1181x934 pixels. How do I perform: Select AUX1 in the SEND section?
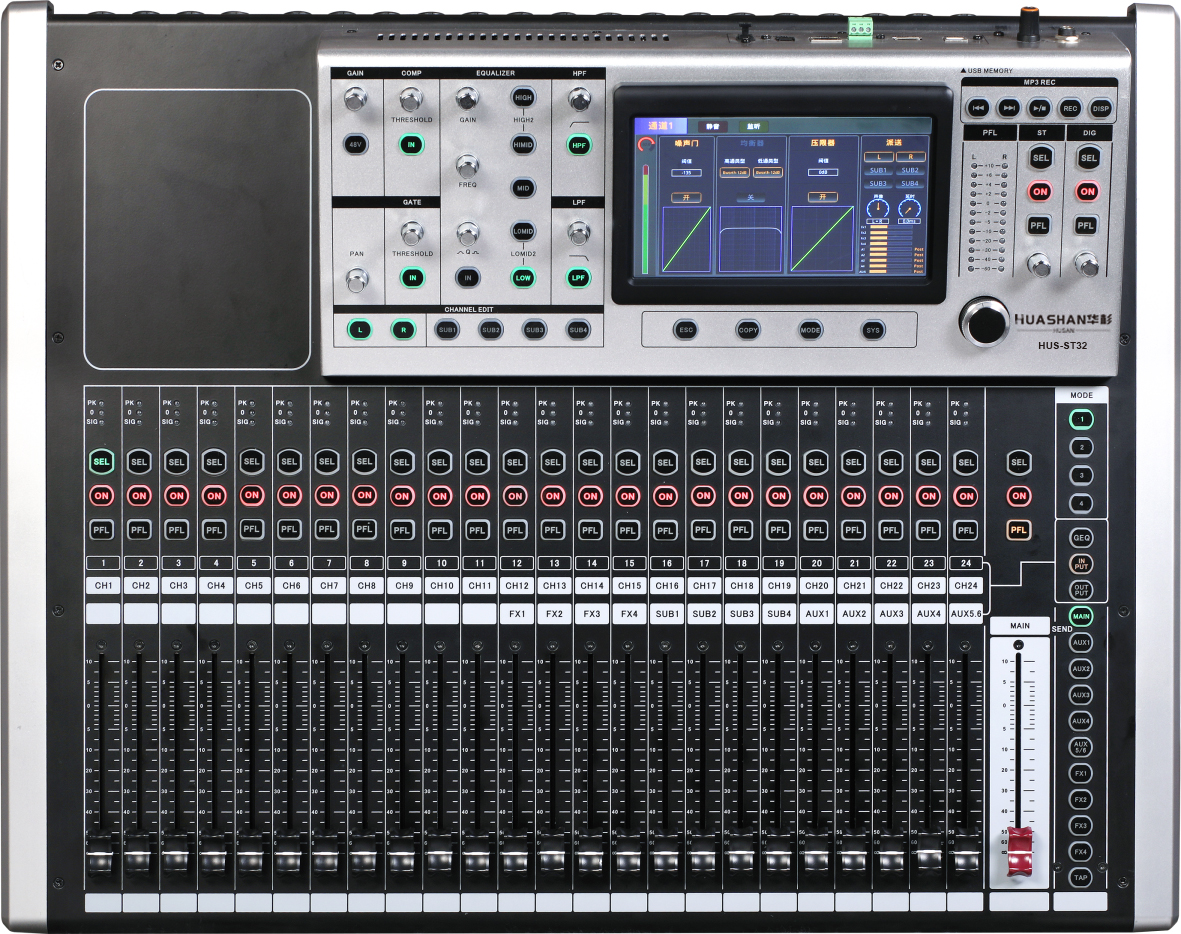(x=1081, y=643)
